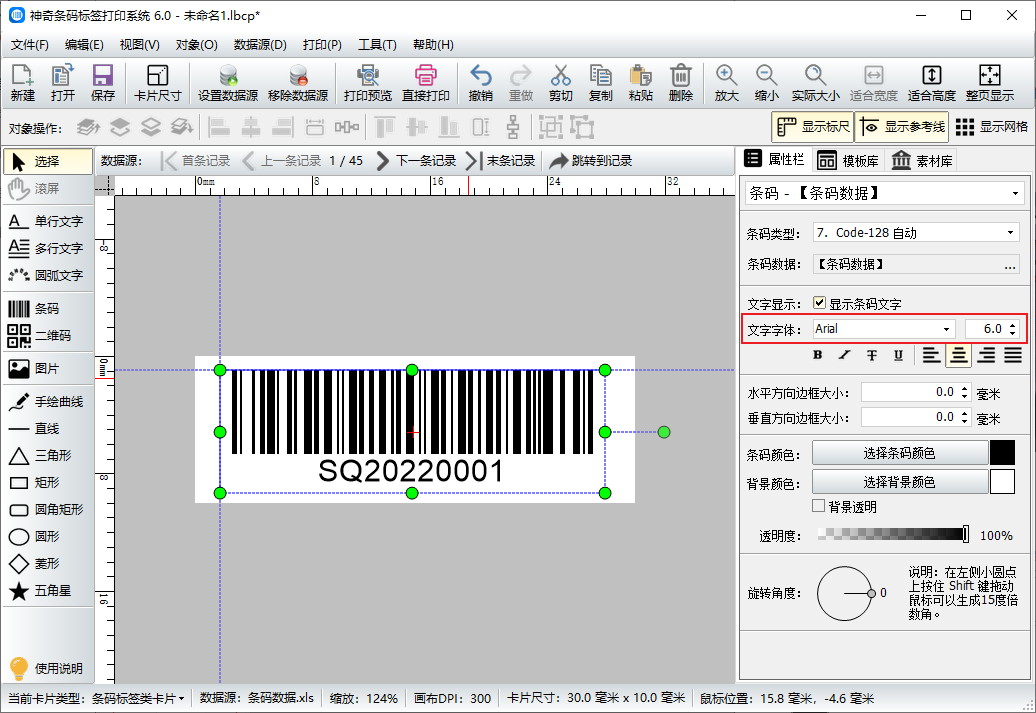Switch to the 模板库 tab
This screenshot has width=1036, height=713.
point(856,160)
